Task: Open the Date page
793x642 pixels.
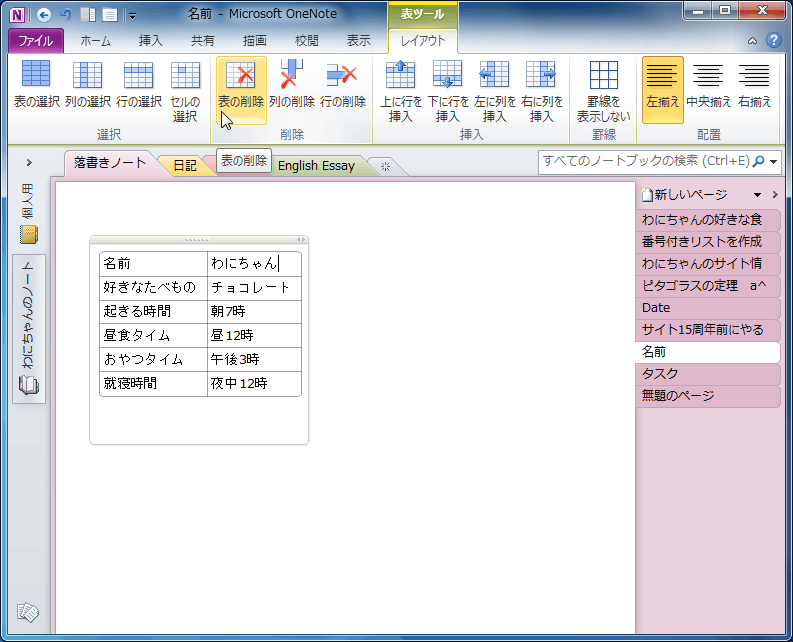Action: (x=708, y=308)
